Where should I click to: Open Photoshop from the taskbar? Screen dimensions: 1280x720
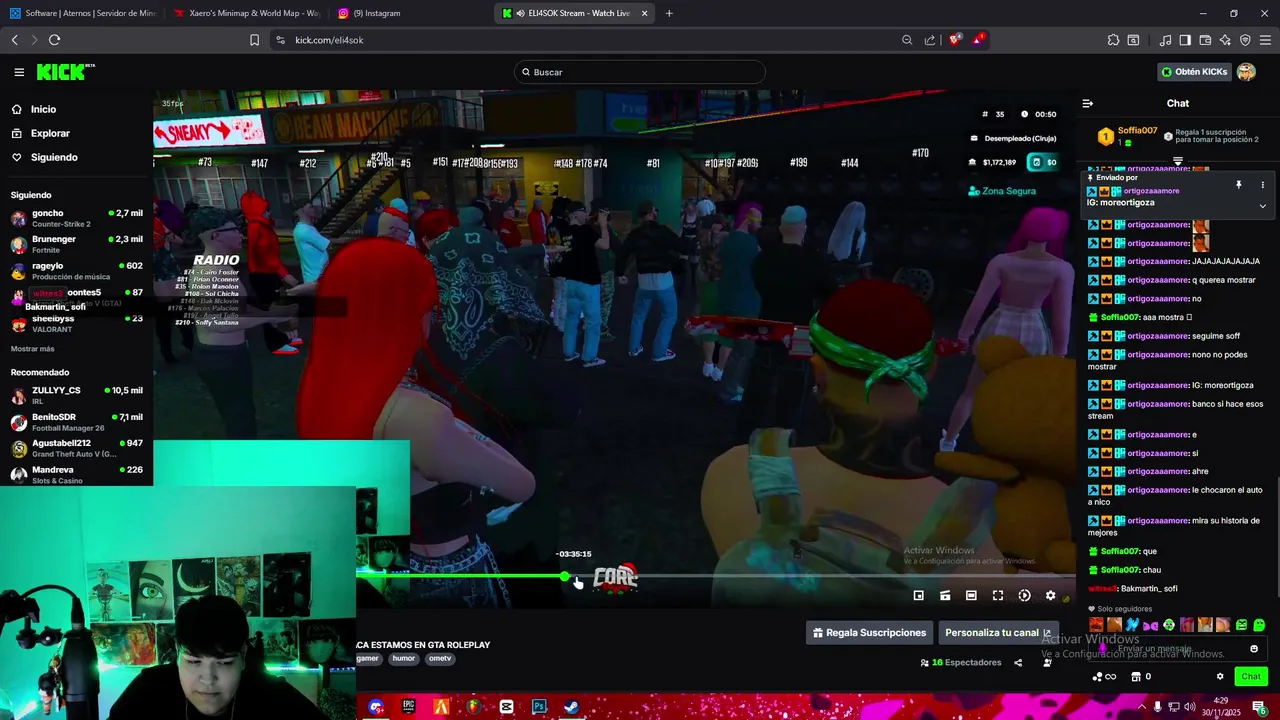pyautogui.click(x=539, y=707)
